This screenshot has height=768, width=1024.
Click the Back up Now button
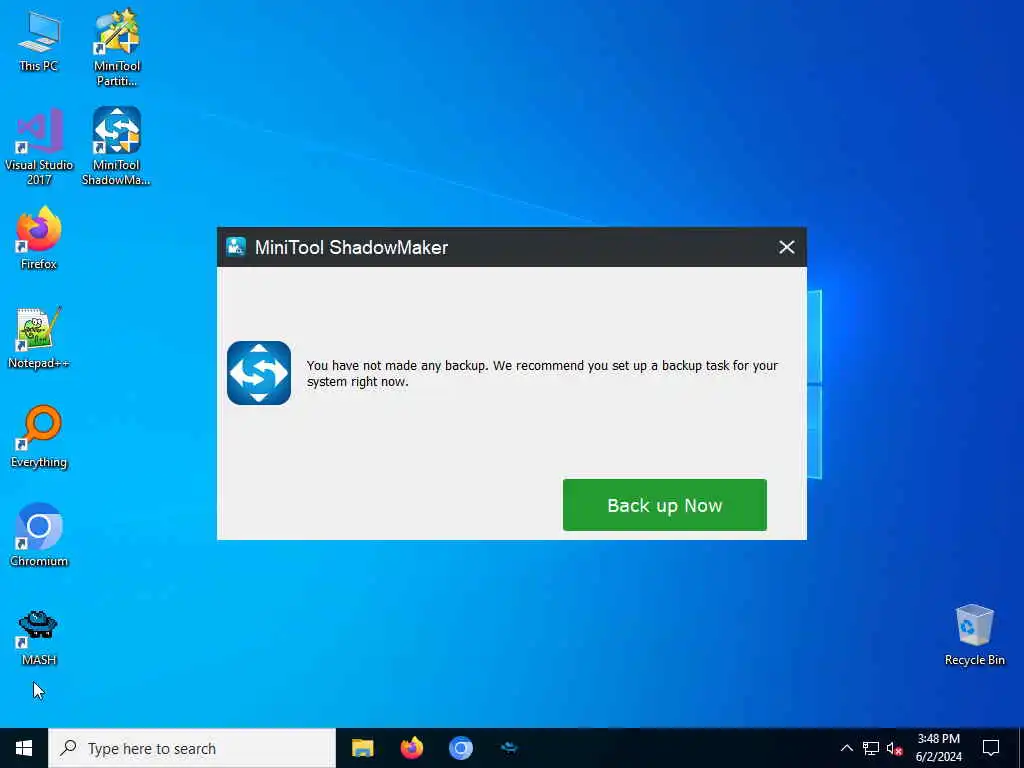[x=664, y=505]
